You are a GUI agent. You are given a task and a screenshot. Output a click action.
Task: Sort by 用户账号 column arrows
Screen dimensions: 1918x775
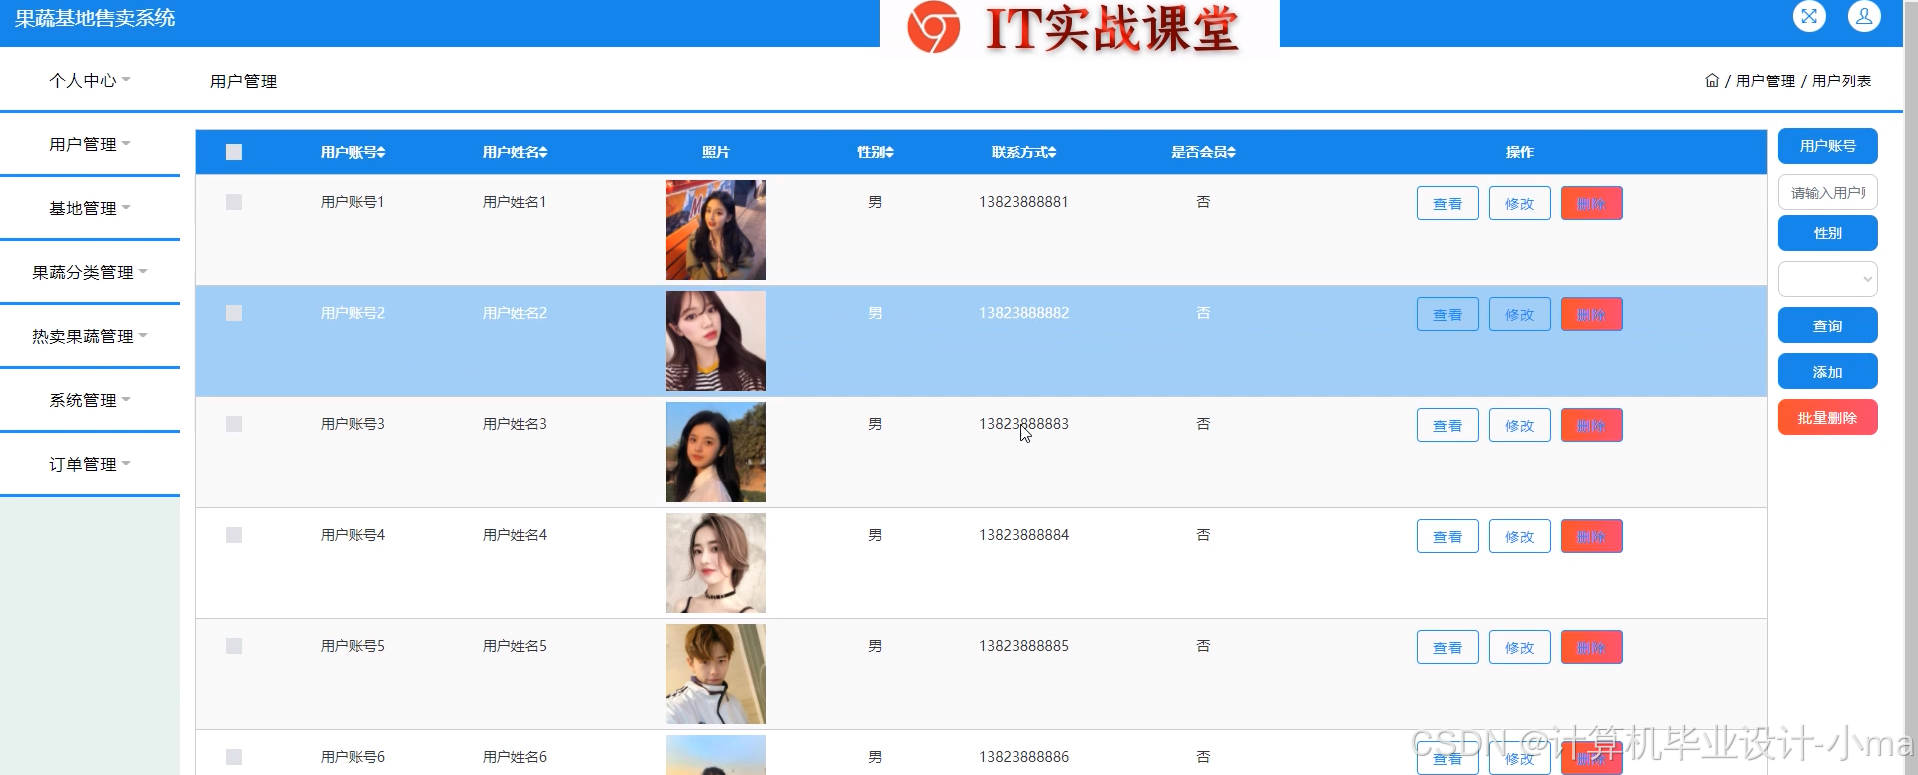click(381, 152)
